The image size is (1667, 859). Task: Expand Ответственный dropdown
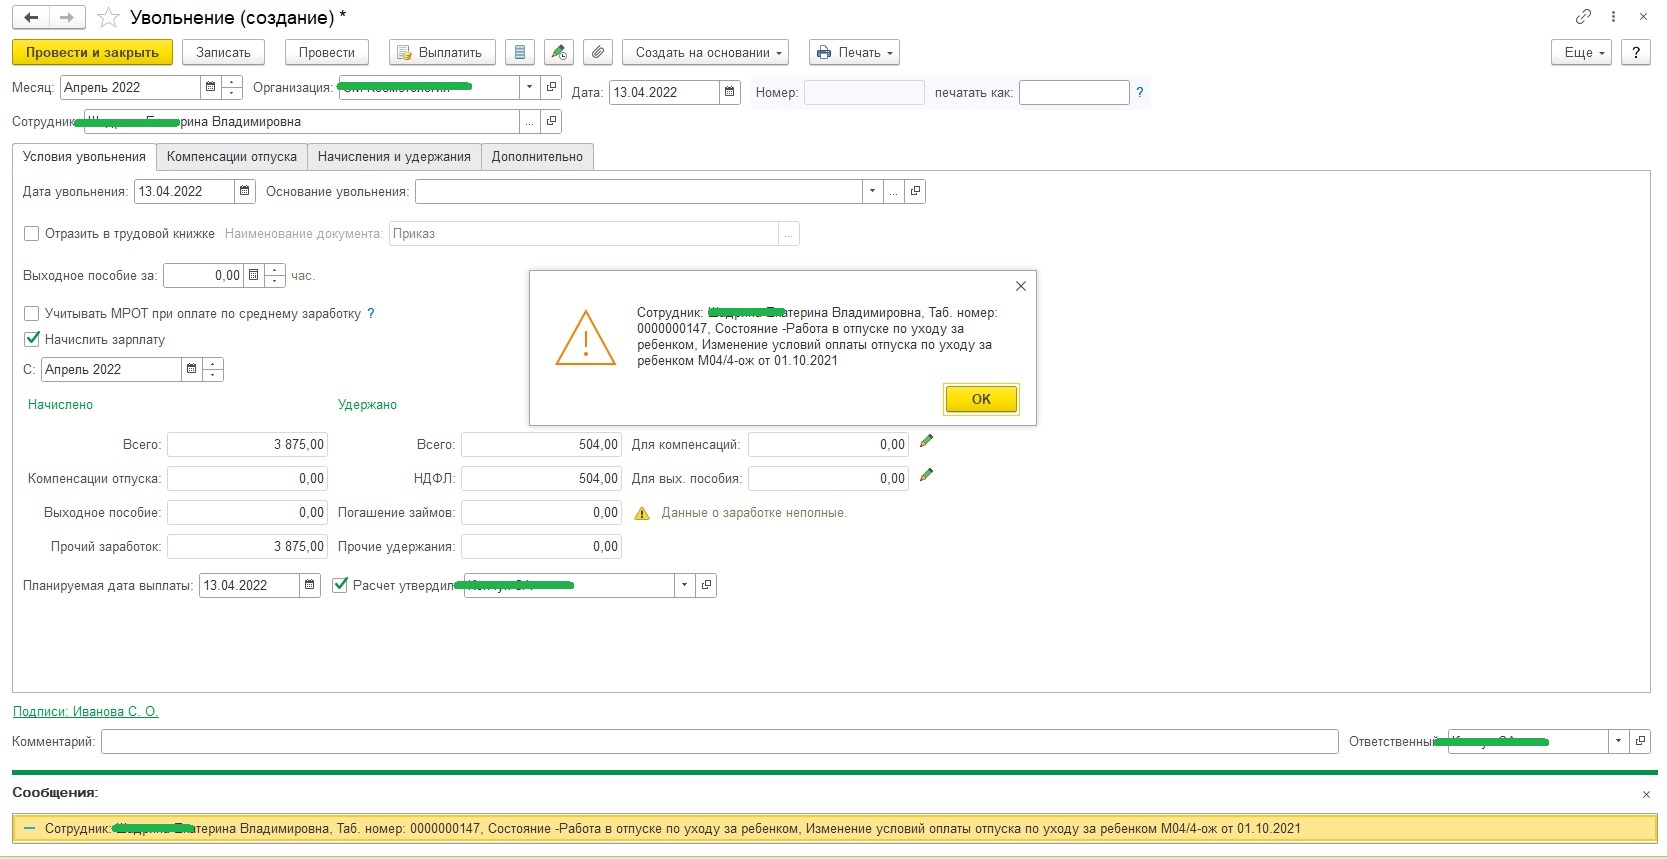point(1618,741)
